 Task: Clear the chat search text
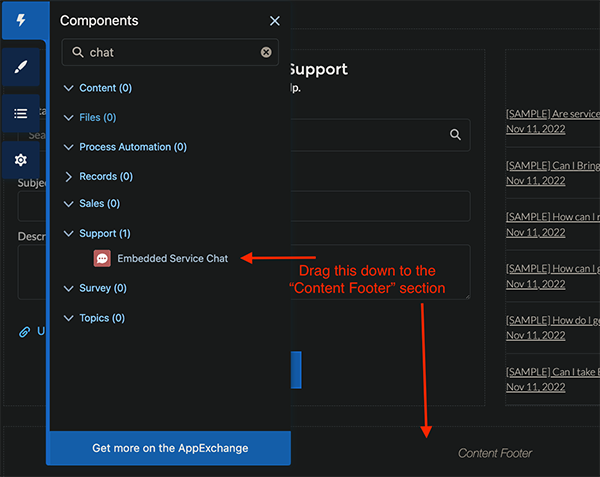point(266,52)
